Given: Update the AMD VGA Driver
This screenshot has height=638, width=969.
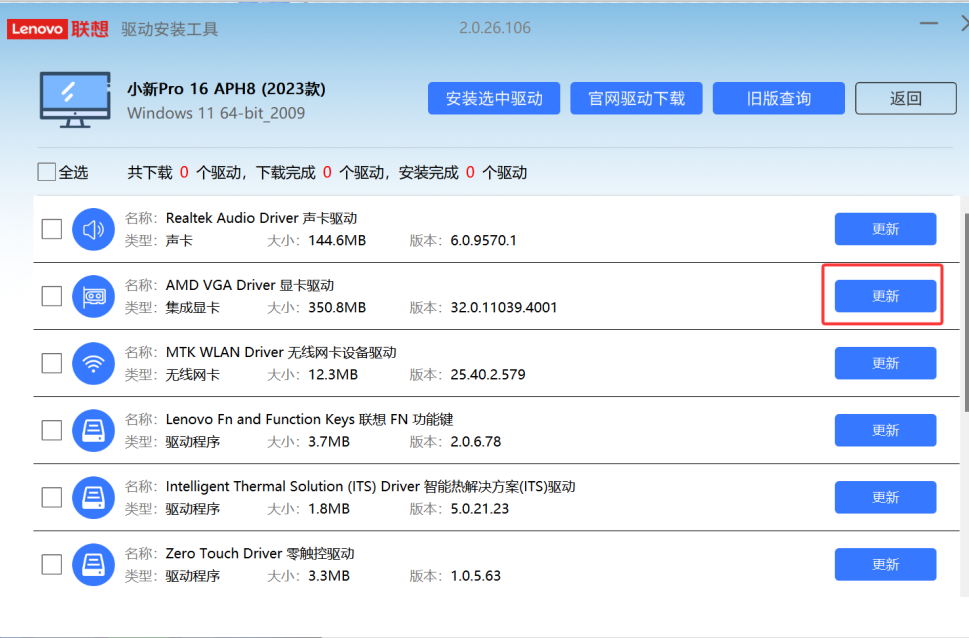Looking at the screenshot, I should click(x=886, y=296).
